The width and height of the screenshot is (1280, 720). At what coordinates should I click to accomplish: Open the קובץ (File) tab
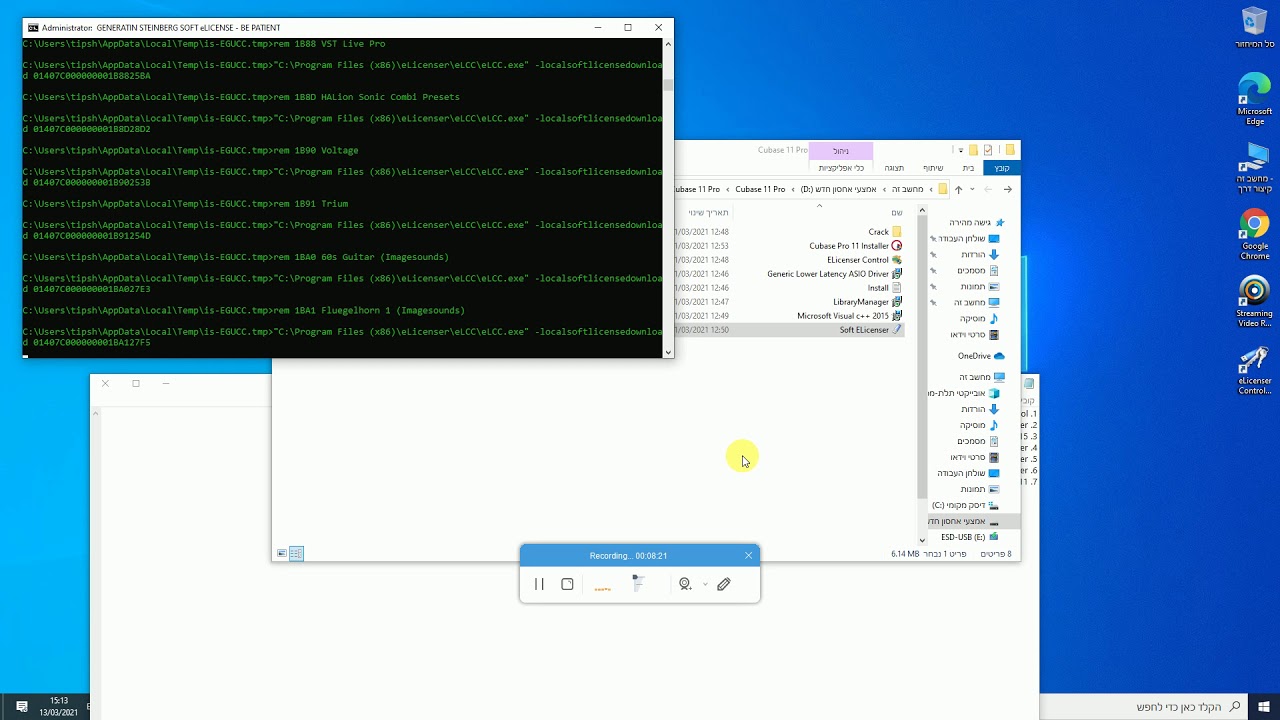pyautogui.click(x=1002, y=168)
